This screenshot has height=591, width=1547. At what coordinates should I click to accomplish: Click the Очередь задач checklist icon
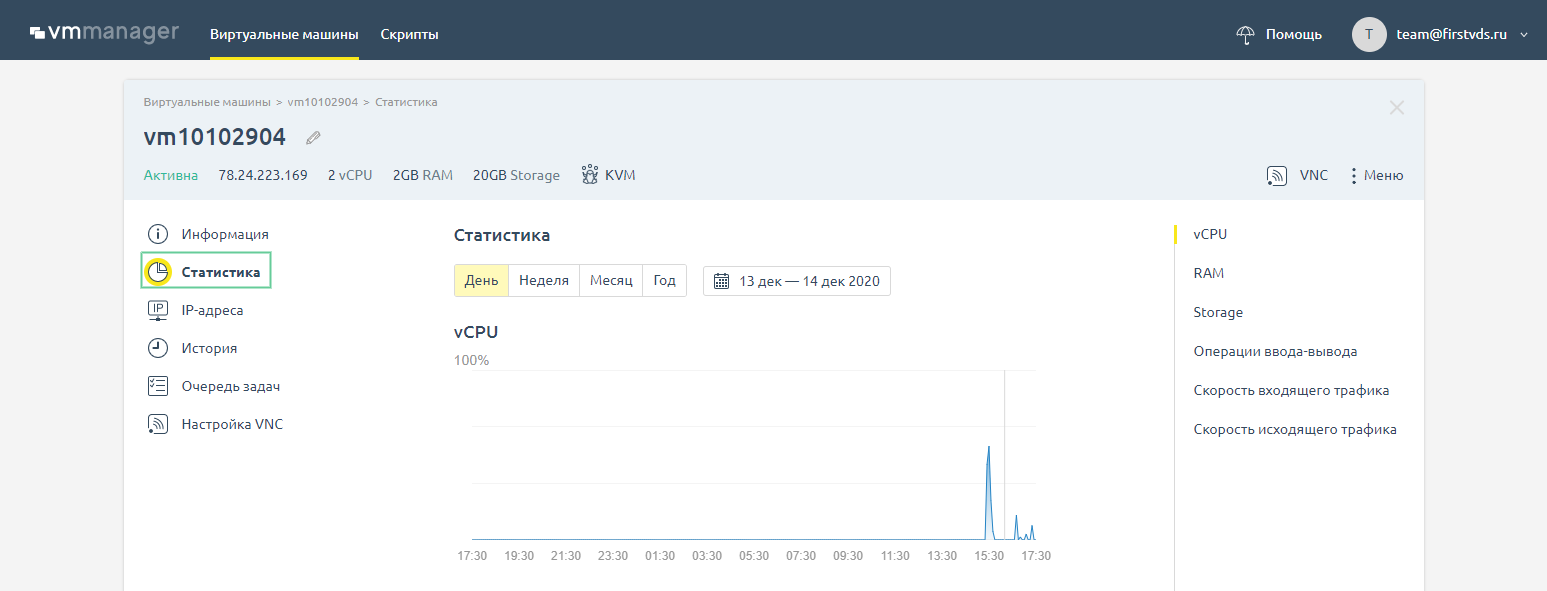point(158,386)
